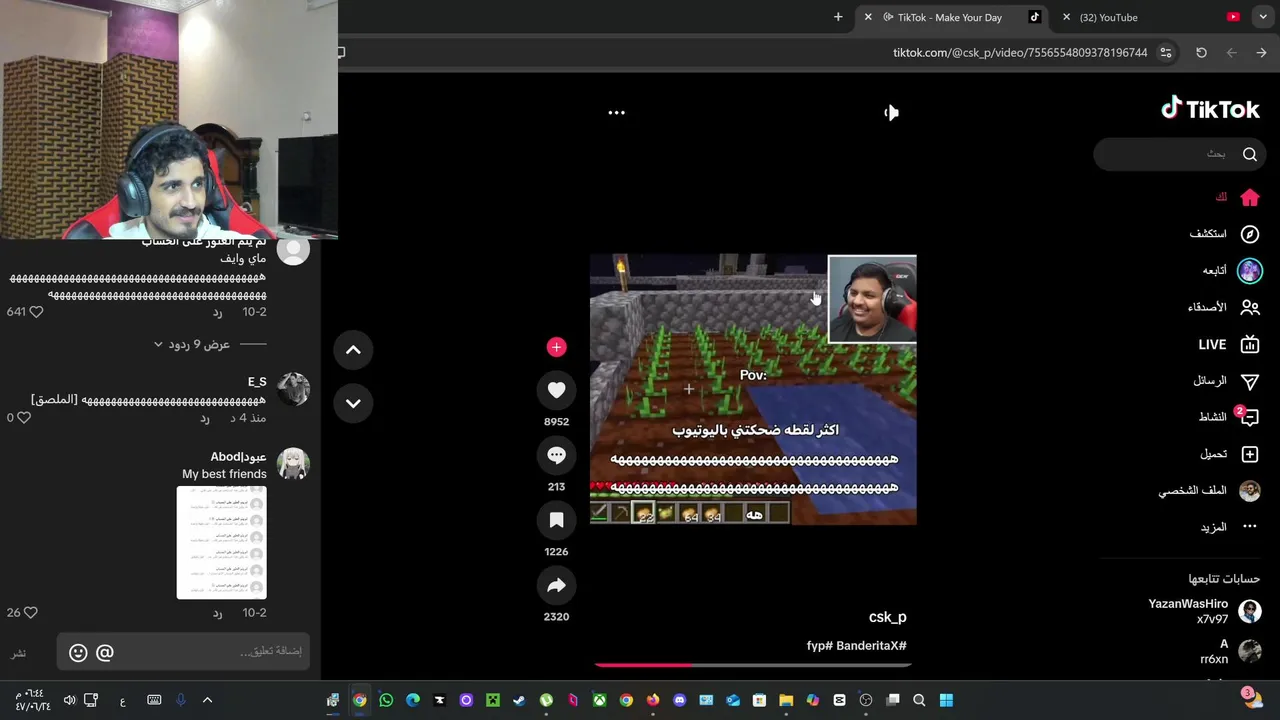Image resolution: width=1280 pixels, height=720 pixels.
Task: Open the video comments bubble icon
Action: 557,455
